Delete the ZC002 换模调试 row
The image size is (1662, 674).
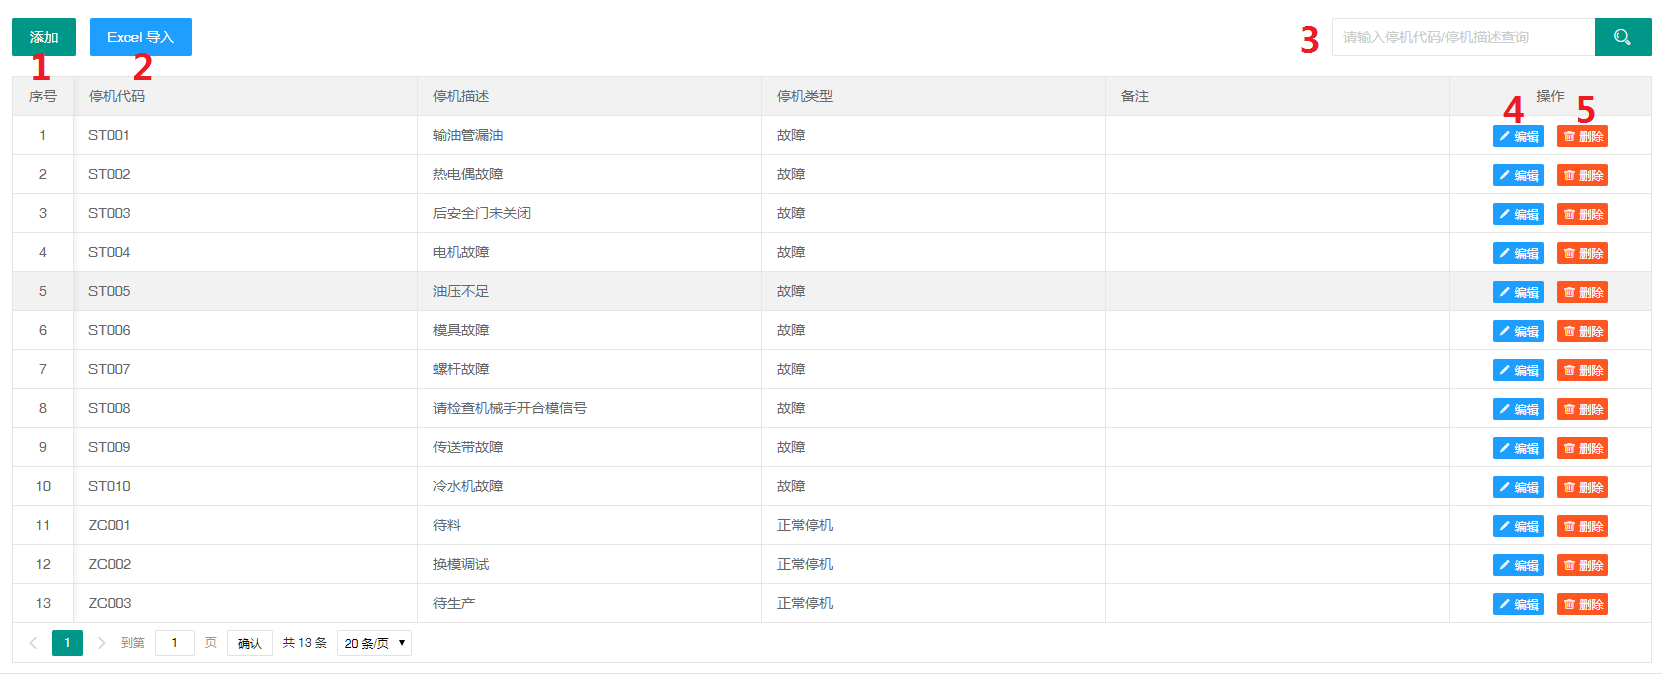tap(1582, 565)
